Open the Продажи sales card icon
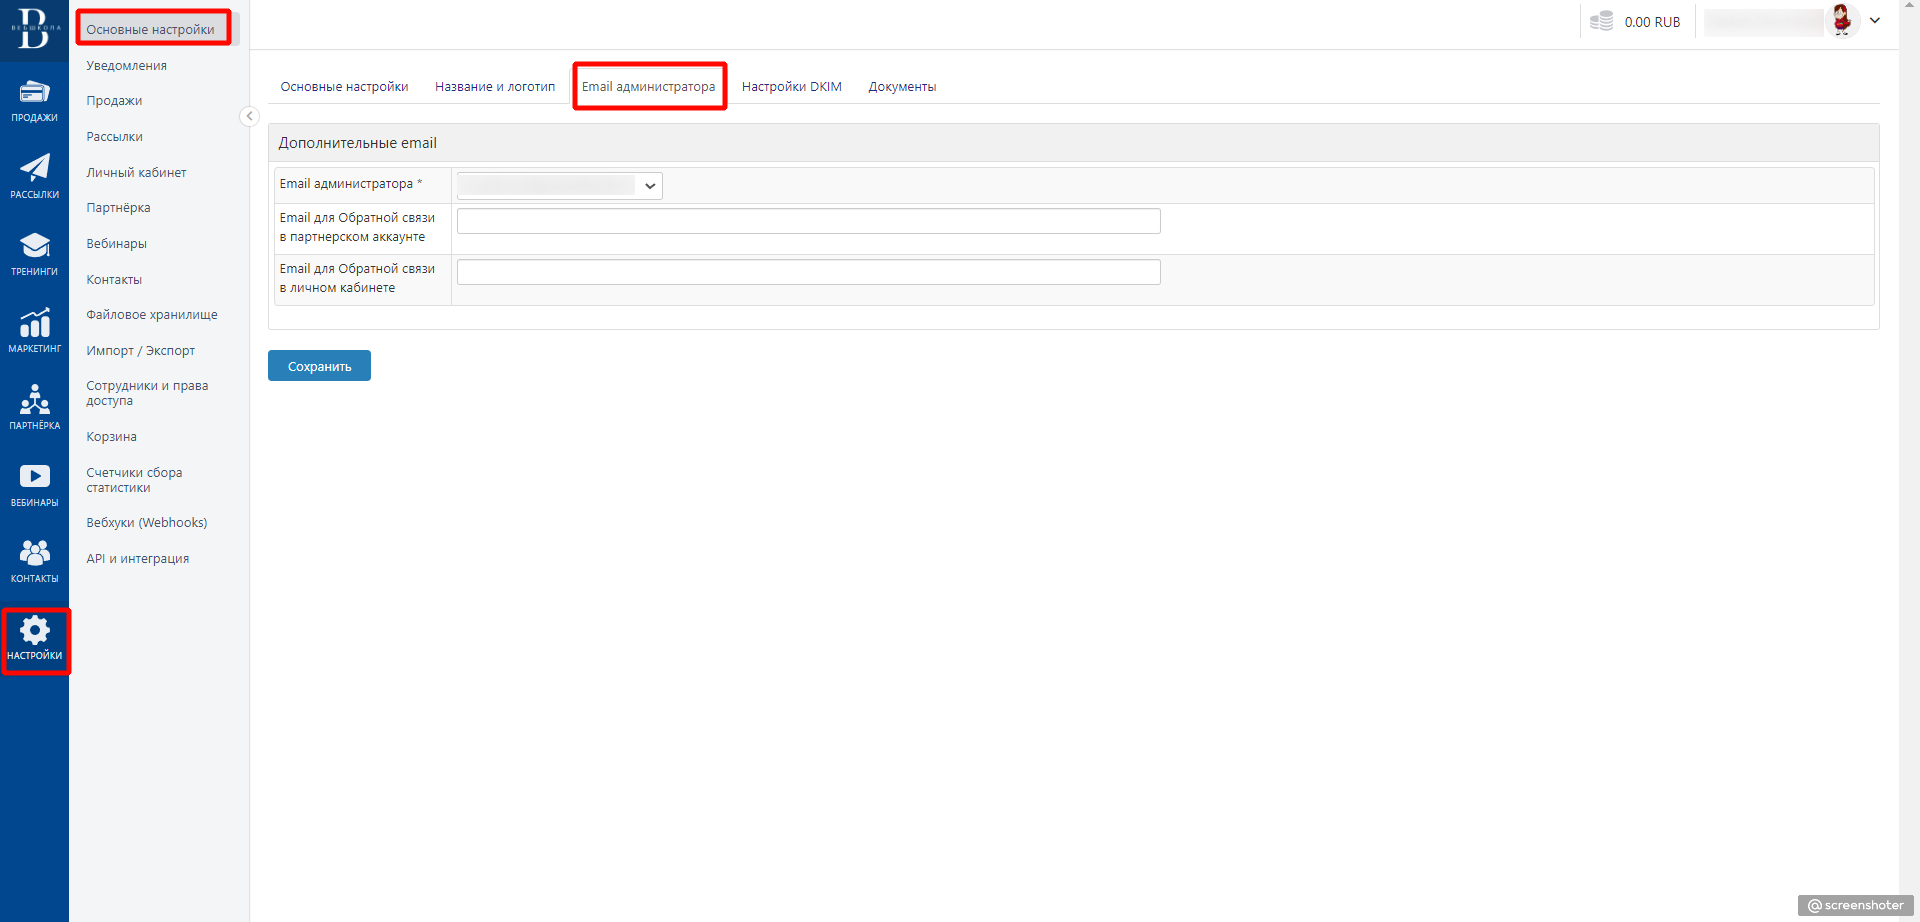The height and width of the screenshot is (922, 1920). 34,93
